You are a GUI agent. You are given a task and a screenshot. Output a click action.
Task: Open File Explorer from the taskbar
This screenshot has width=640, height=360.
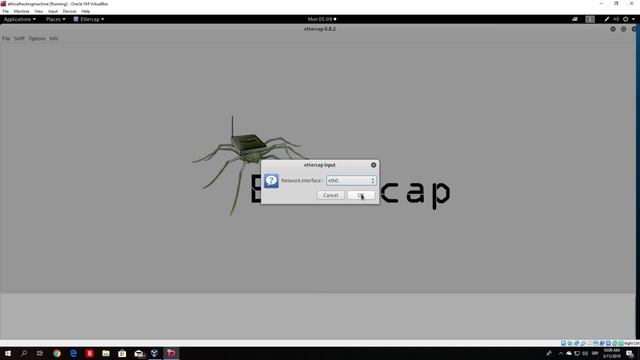(106, 353)
